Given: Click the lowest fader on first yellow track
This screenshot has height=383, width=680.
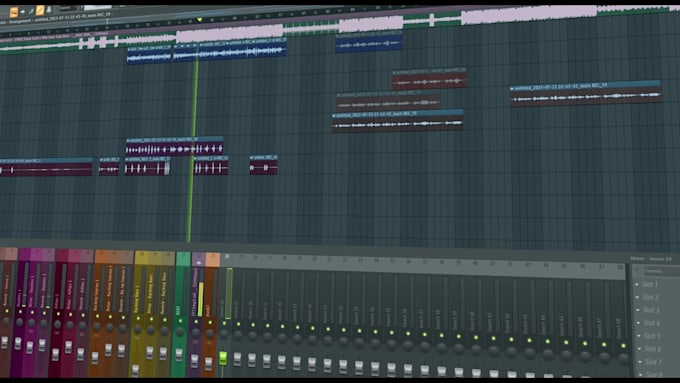Looking at the screenshot, I should click(x=136, y=370).
